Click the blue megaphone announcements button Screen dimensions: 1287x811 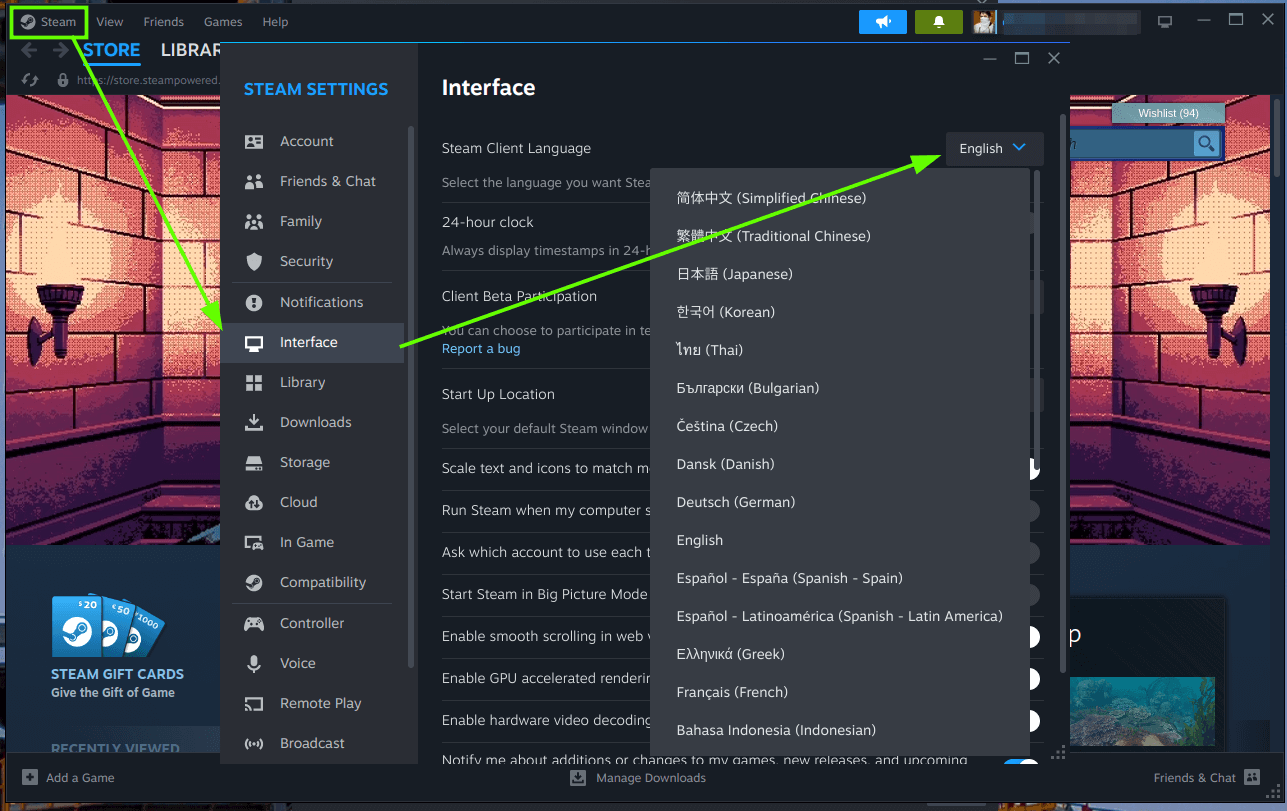(x=883, y=22)
